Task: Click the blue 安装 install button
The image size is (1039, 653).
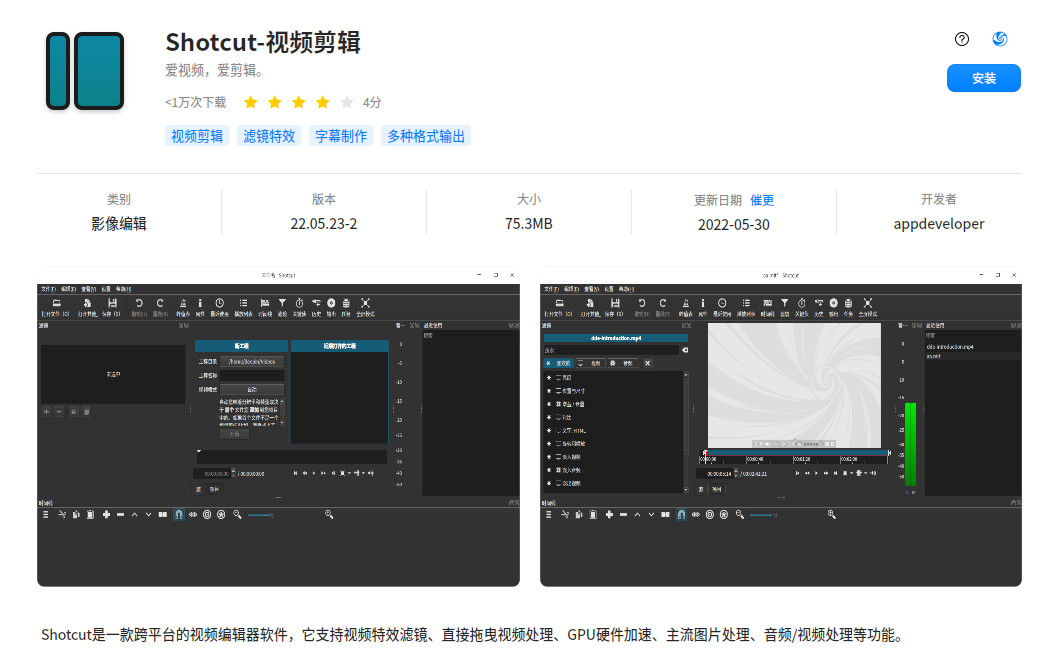Action: [983, 78]
